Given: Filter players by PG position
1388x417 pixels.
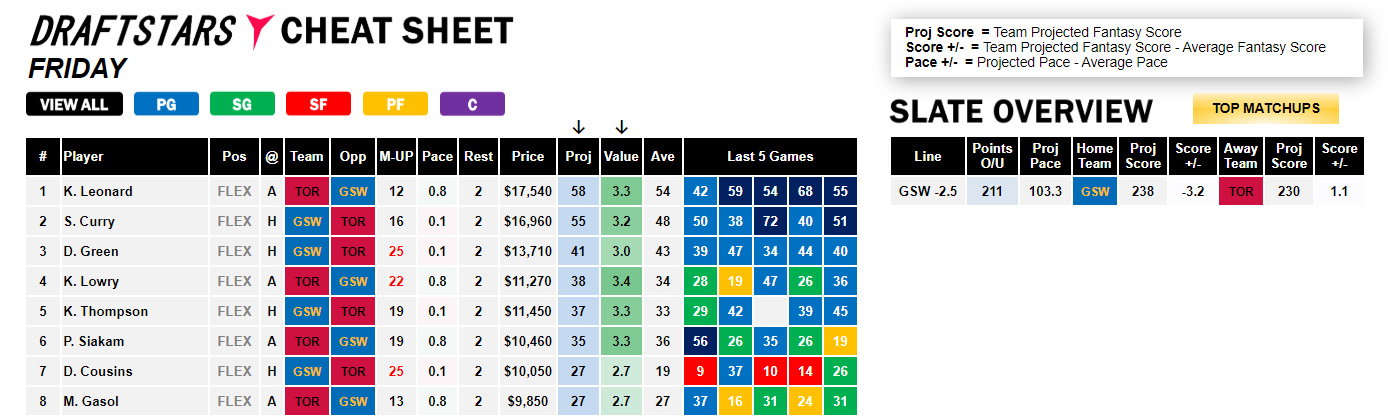Looking at the screenshot, I should 167,104.
